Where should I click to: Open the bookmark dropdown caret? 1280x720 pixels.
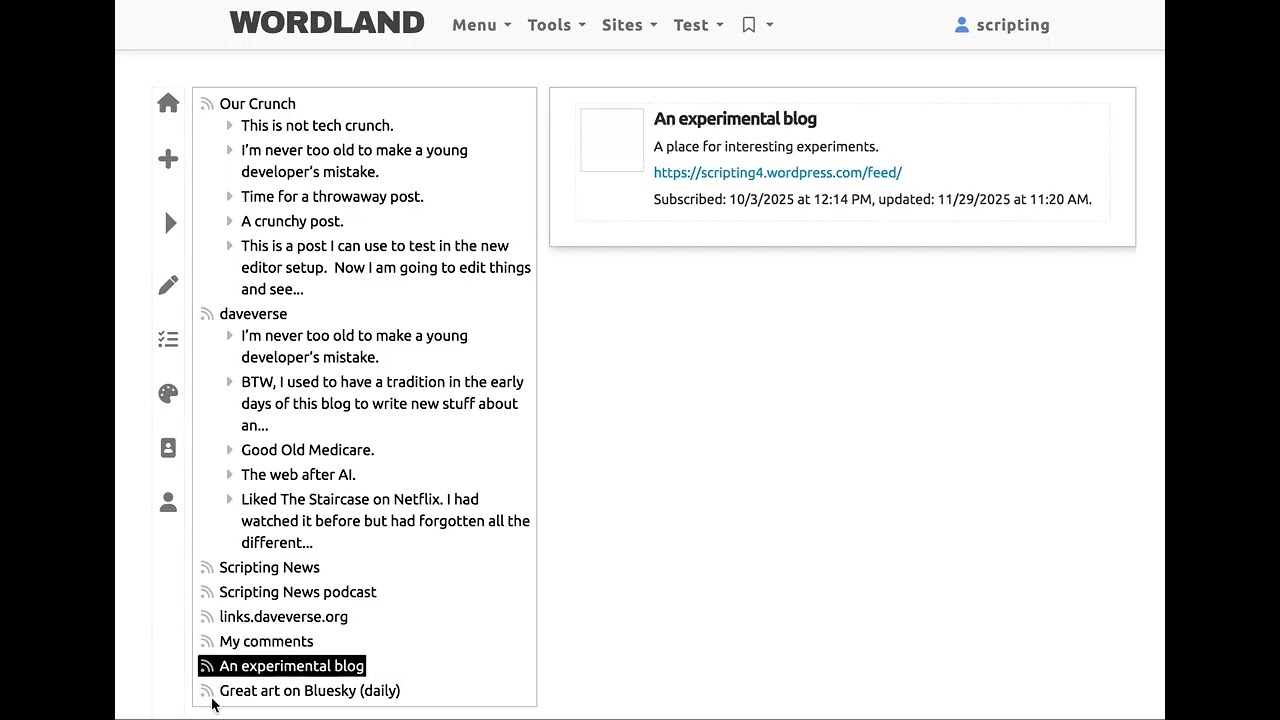[x=770, y=25]
